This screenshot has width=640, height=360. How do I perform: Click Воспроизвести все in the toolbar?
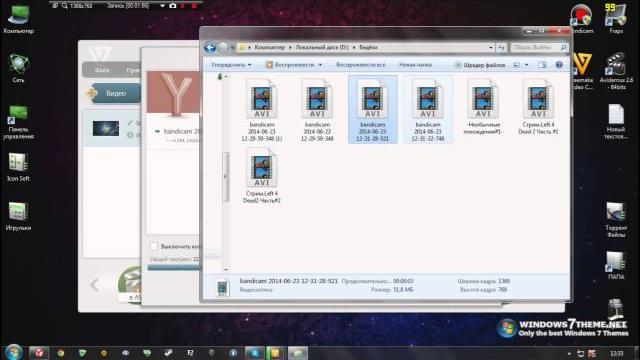click(360, 64)
